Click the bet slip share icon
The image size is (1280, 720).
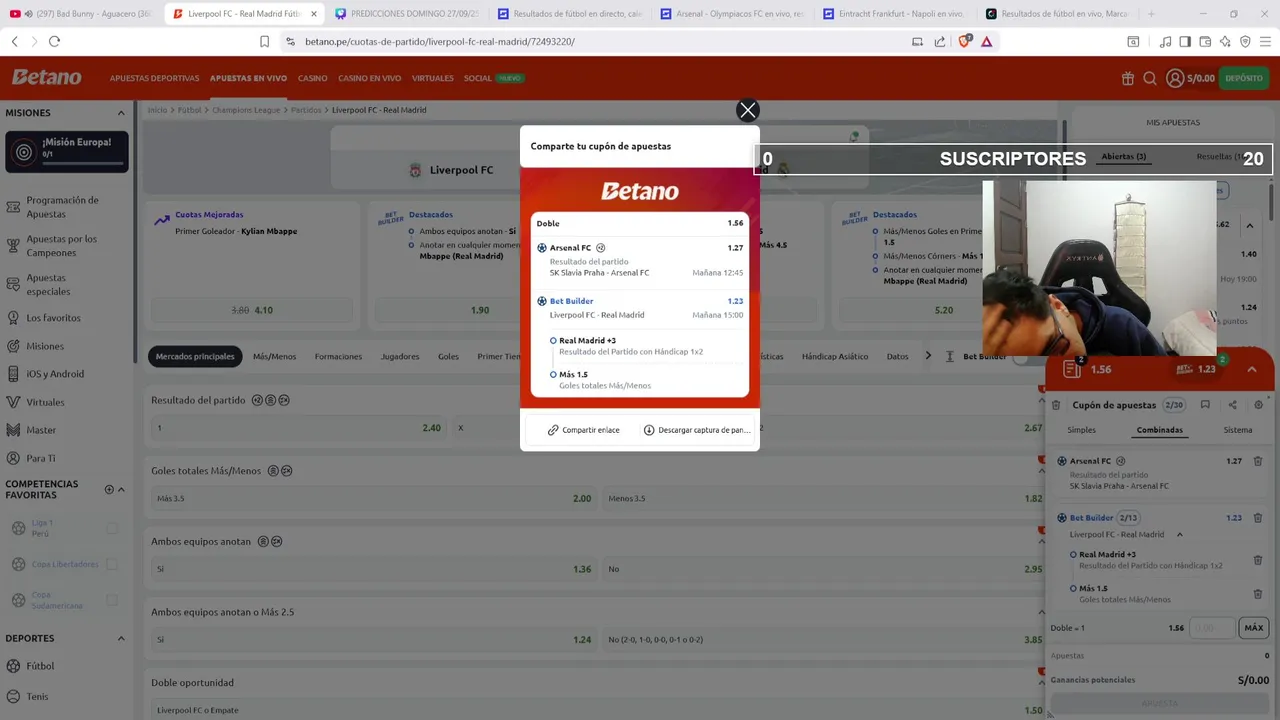coord(1232,405)
